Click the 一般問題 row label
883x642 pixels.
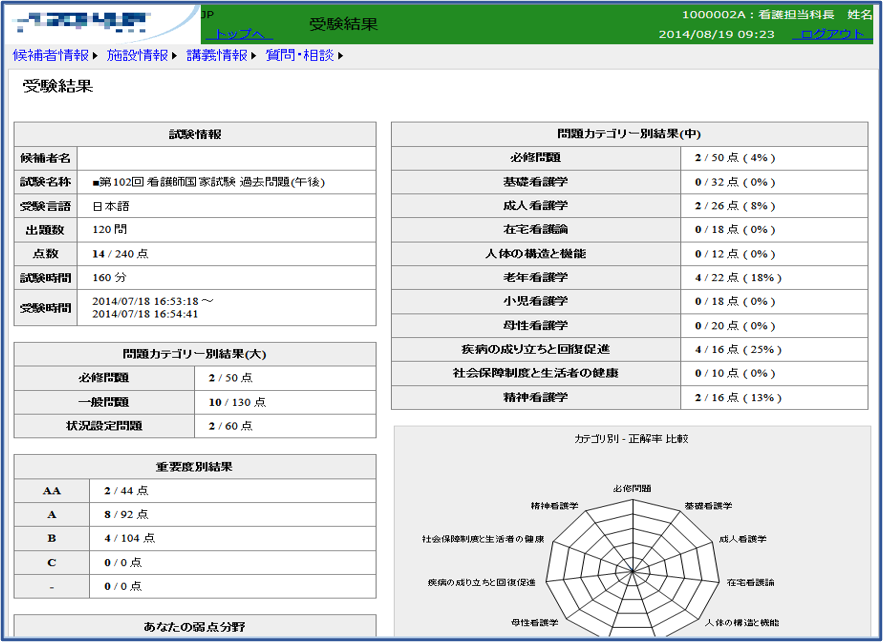point(104,402)
